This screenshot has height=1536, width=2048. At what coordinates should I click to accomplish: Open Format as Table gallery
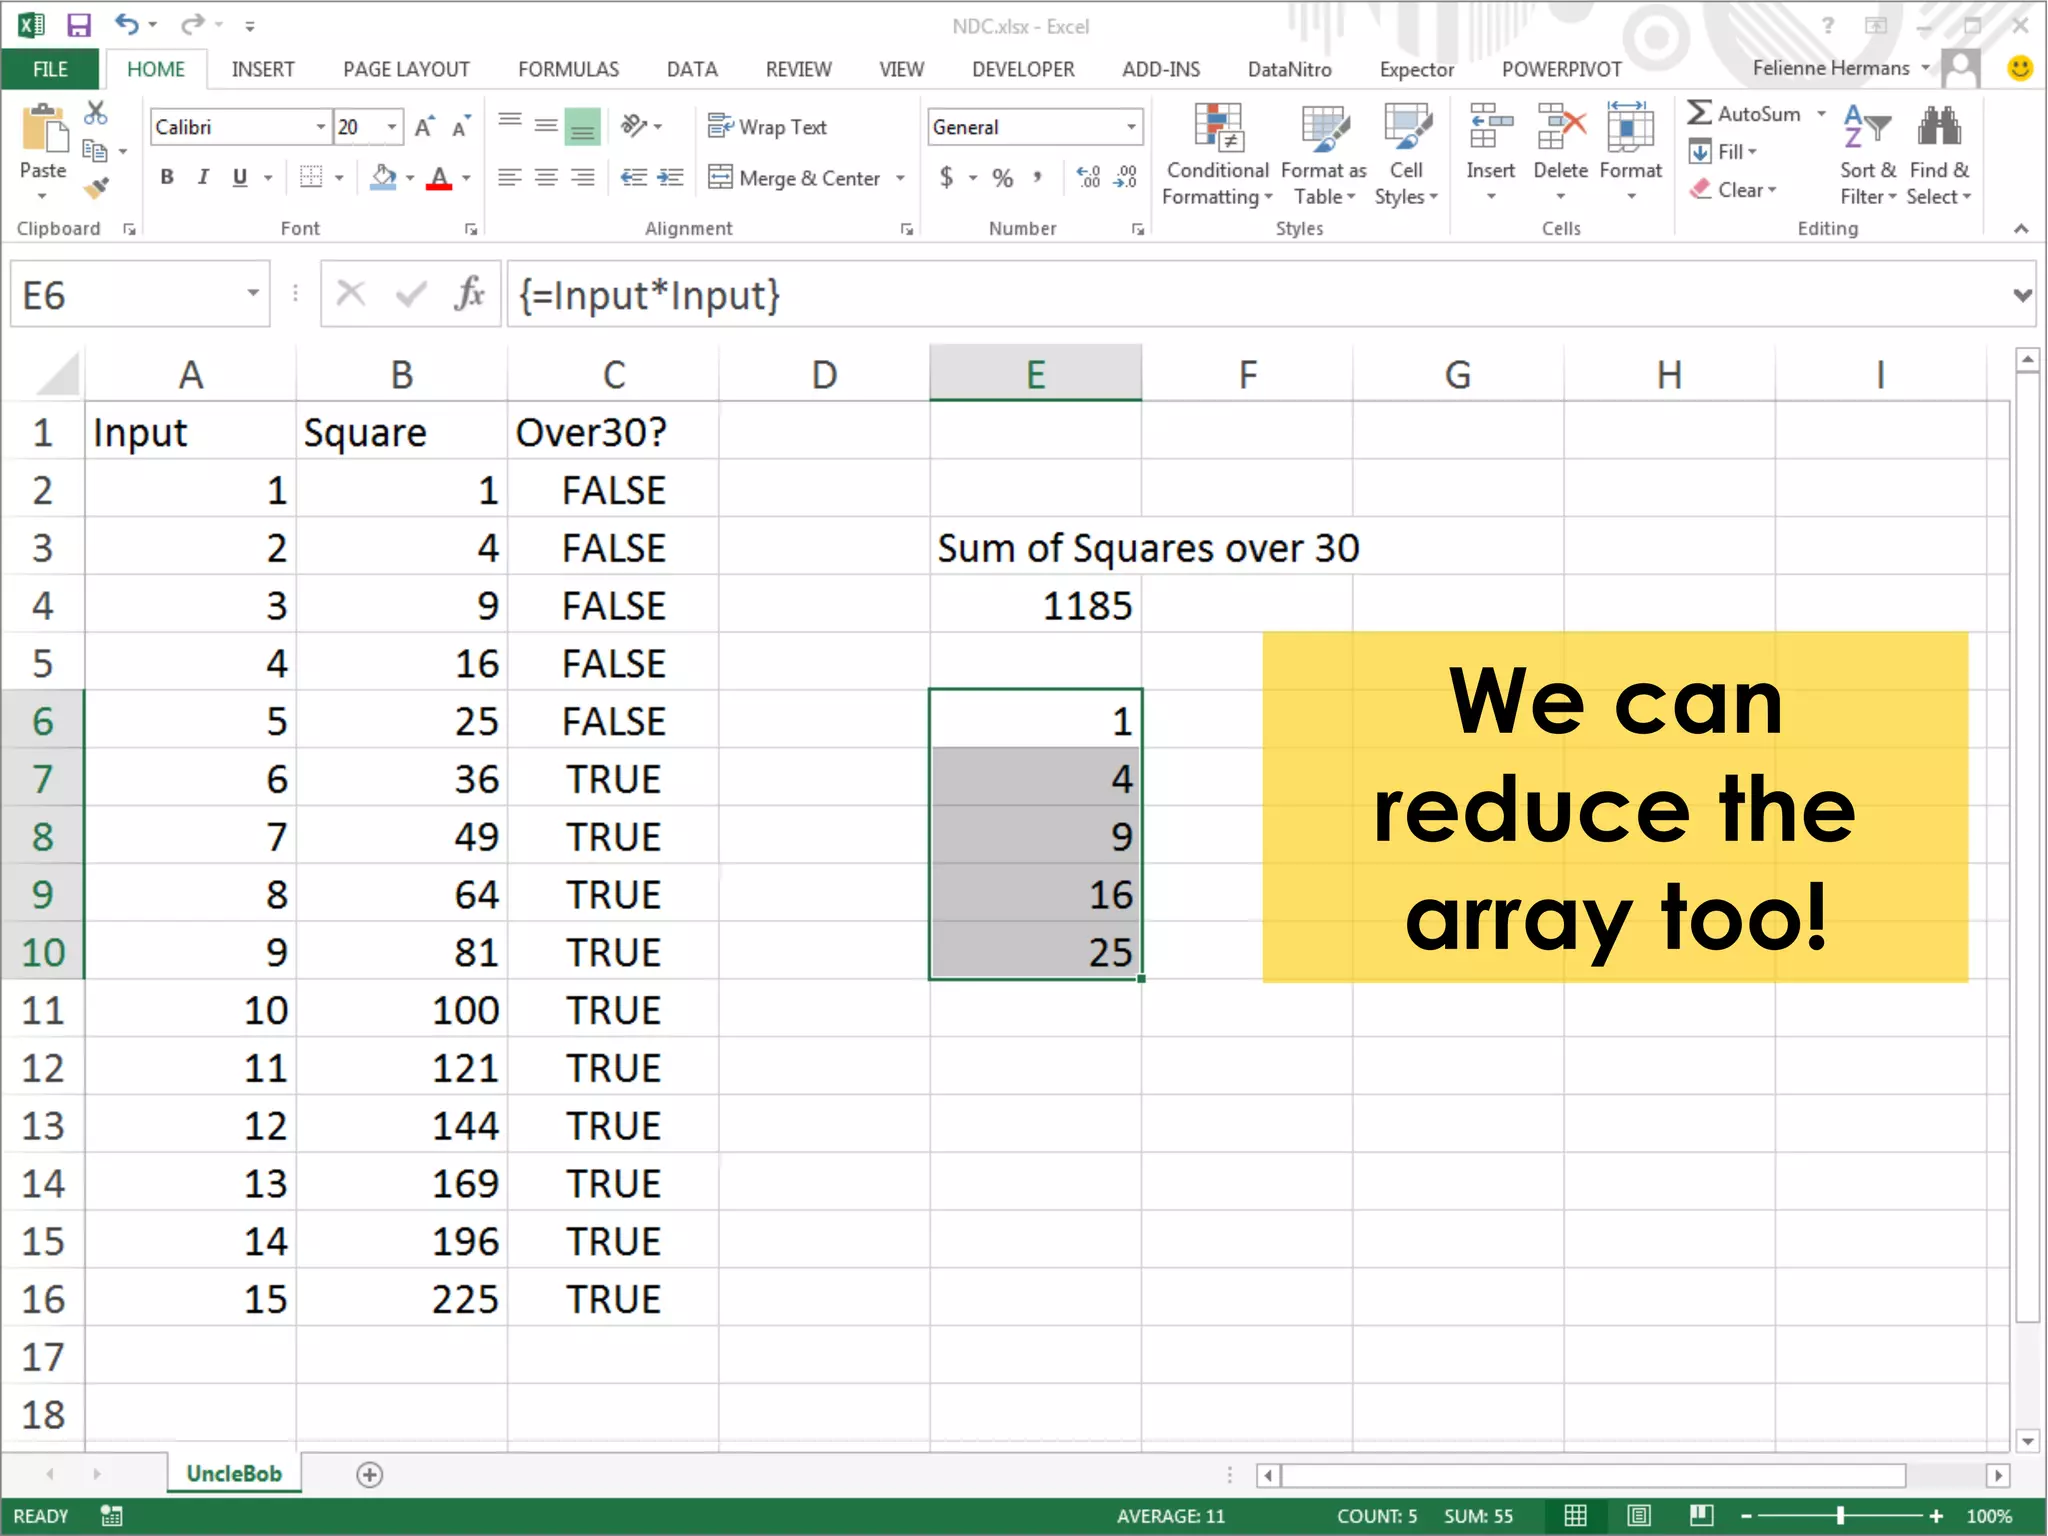coord(1324,155)
